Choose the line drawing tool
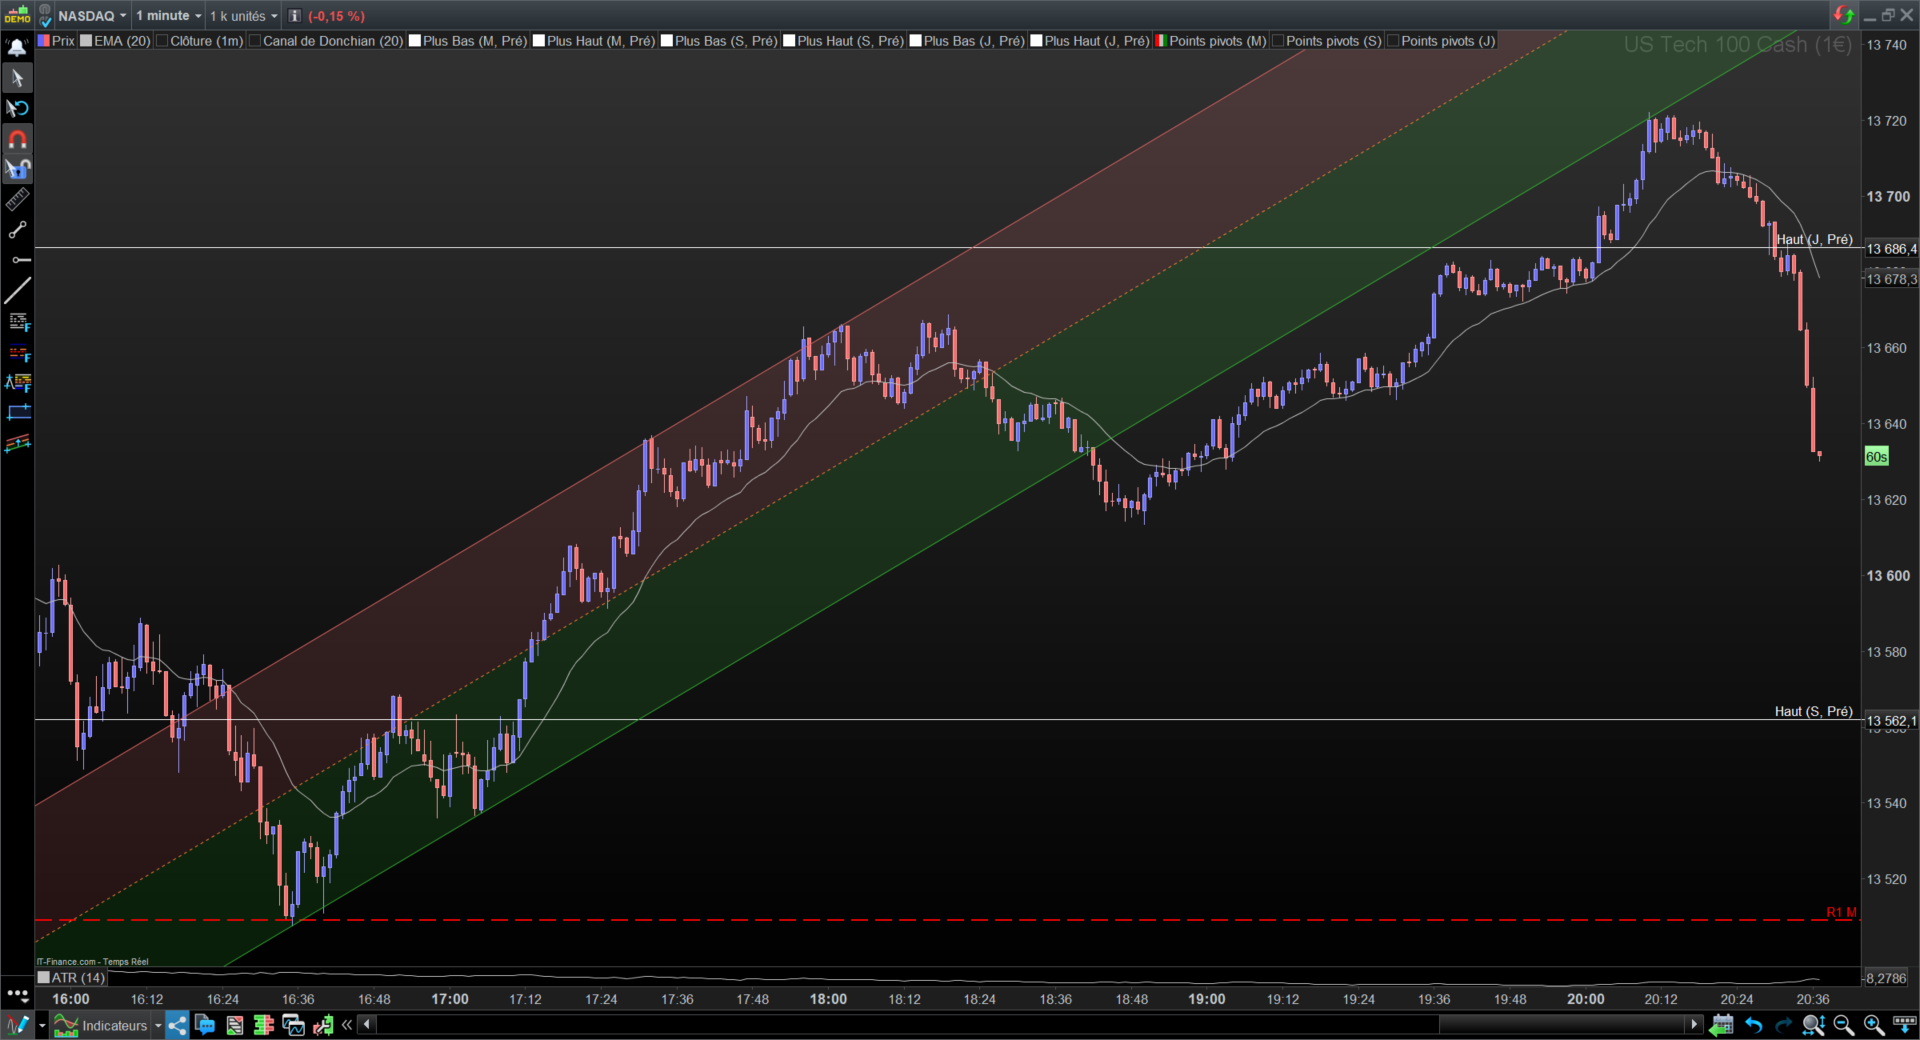The height and width of the screenshot is (1040, 1920). click(17, 291)
